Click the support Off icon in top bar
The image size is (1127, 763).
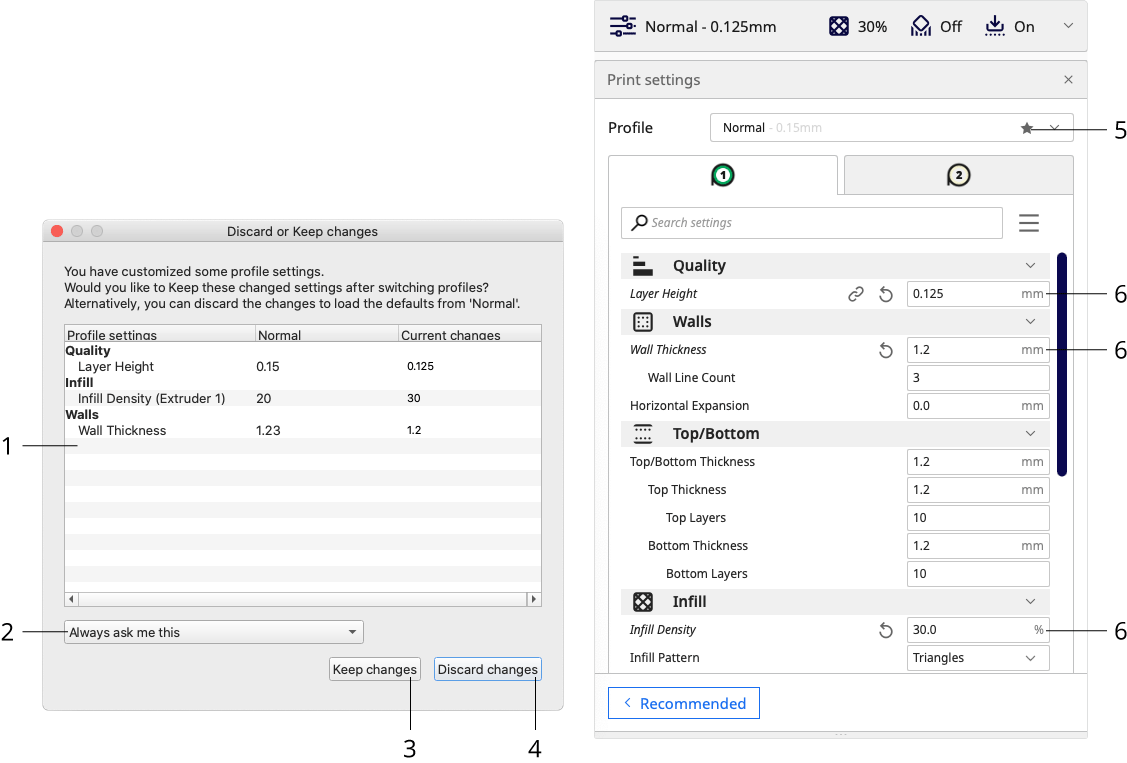[x=920, y=26]
